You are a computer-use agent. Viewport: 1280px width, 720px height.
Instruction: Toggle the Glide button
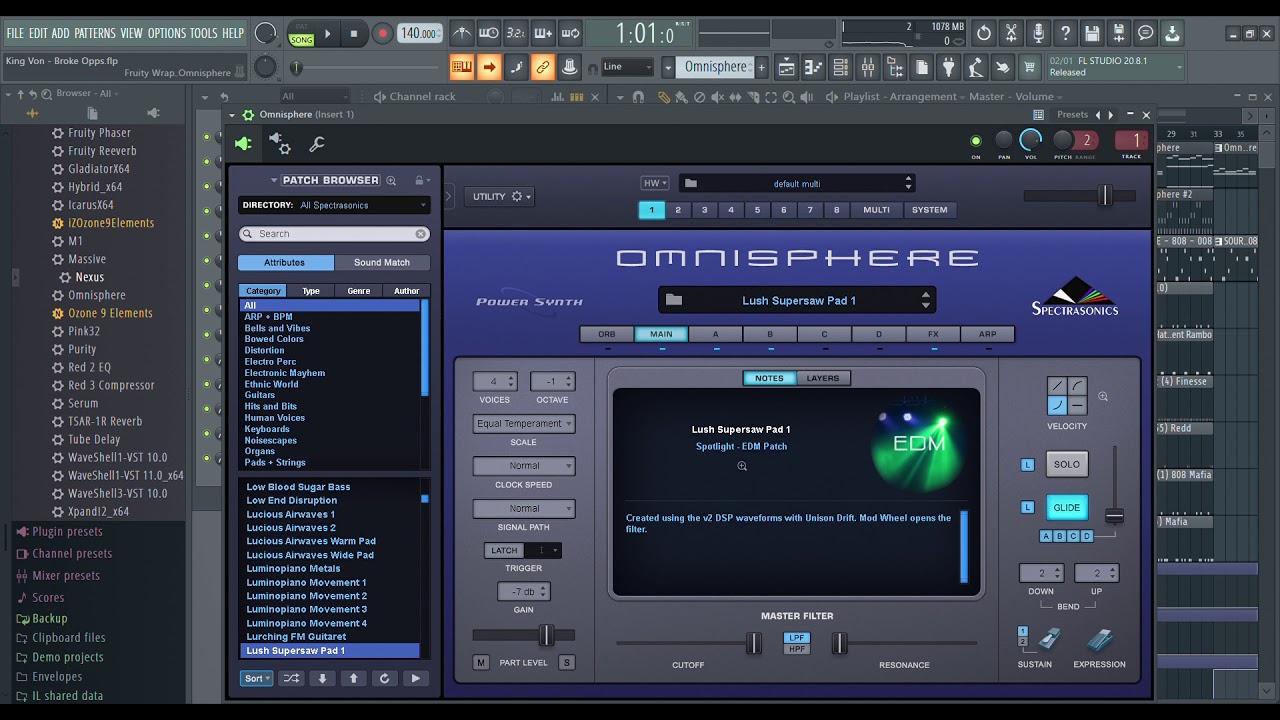coord(1067,507)
